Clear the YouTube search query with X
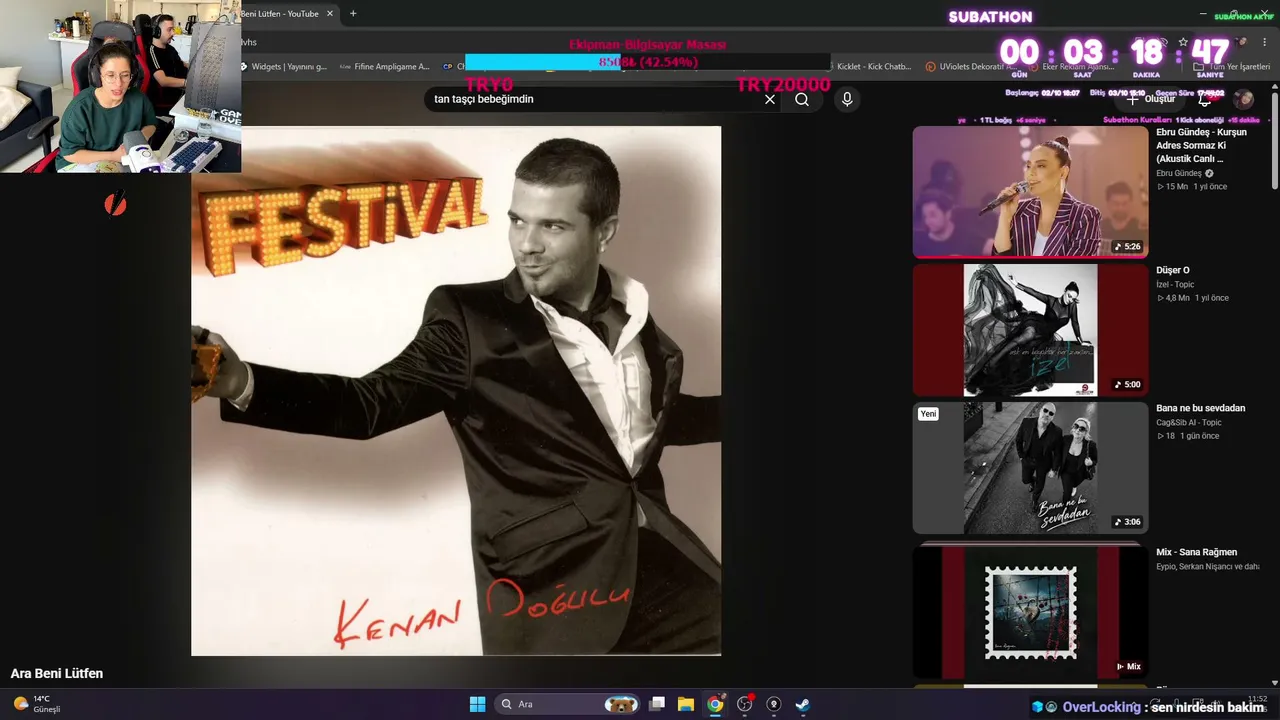This screenshot has height=720, width=1280. pos(770,100)
